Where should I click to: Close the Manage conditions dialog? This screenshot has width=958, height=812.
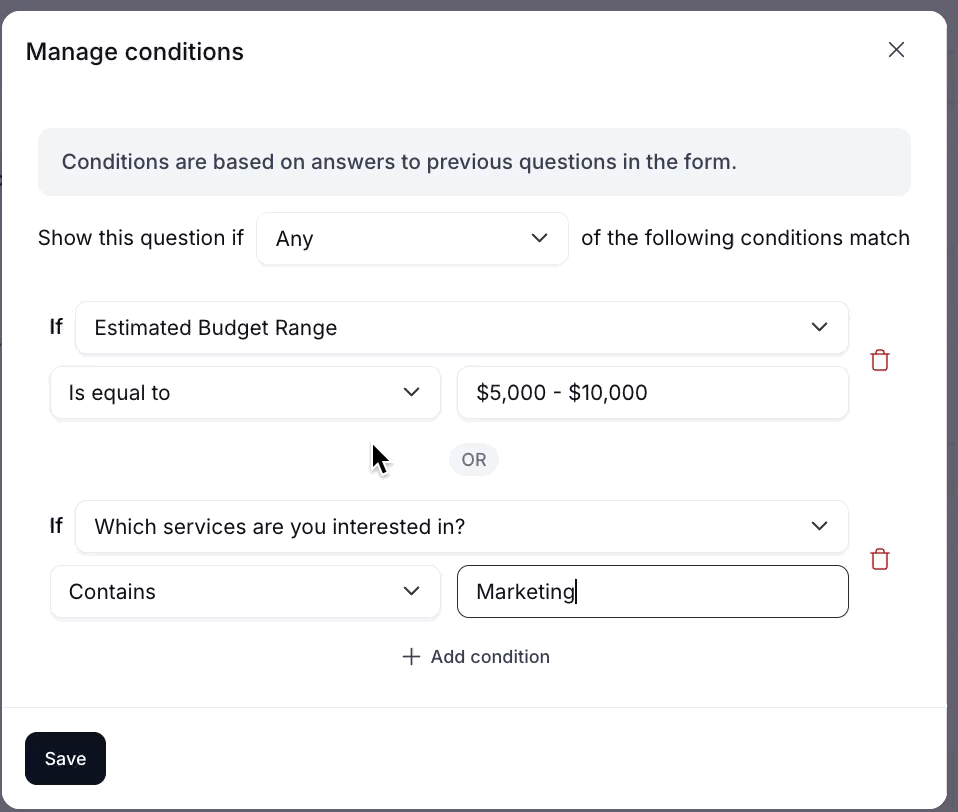(x=896, y=50)
